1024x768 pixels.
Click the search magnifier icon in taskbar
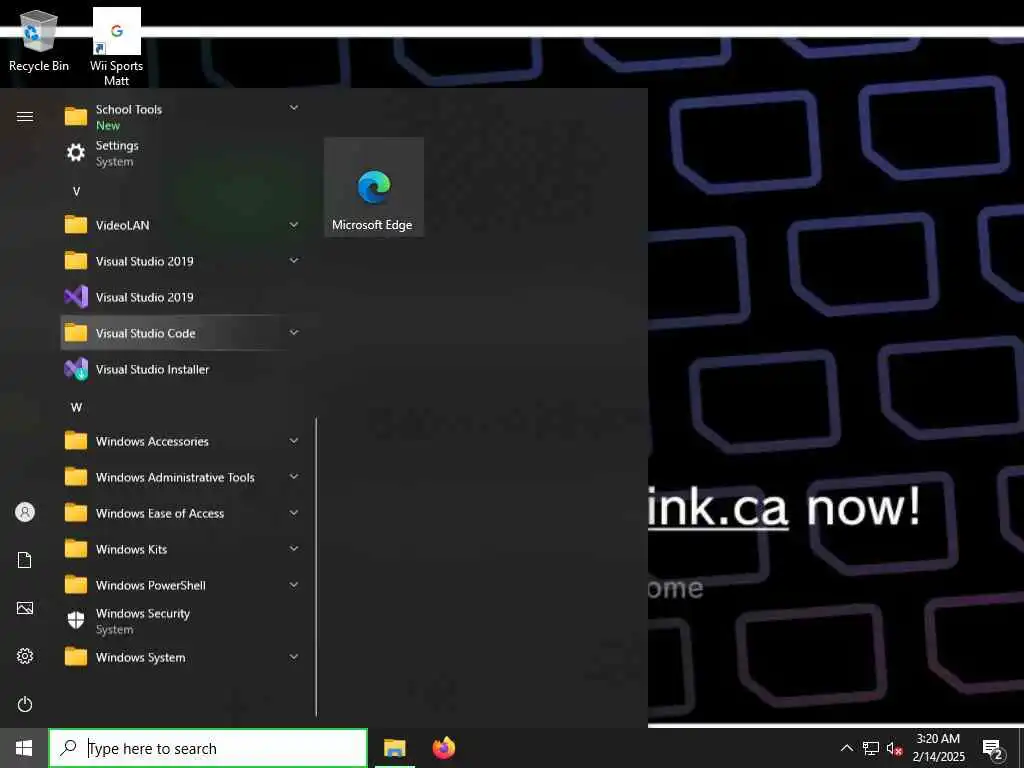click(68, 748)
